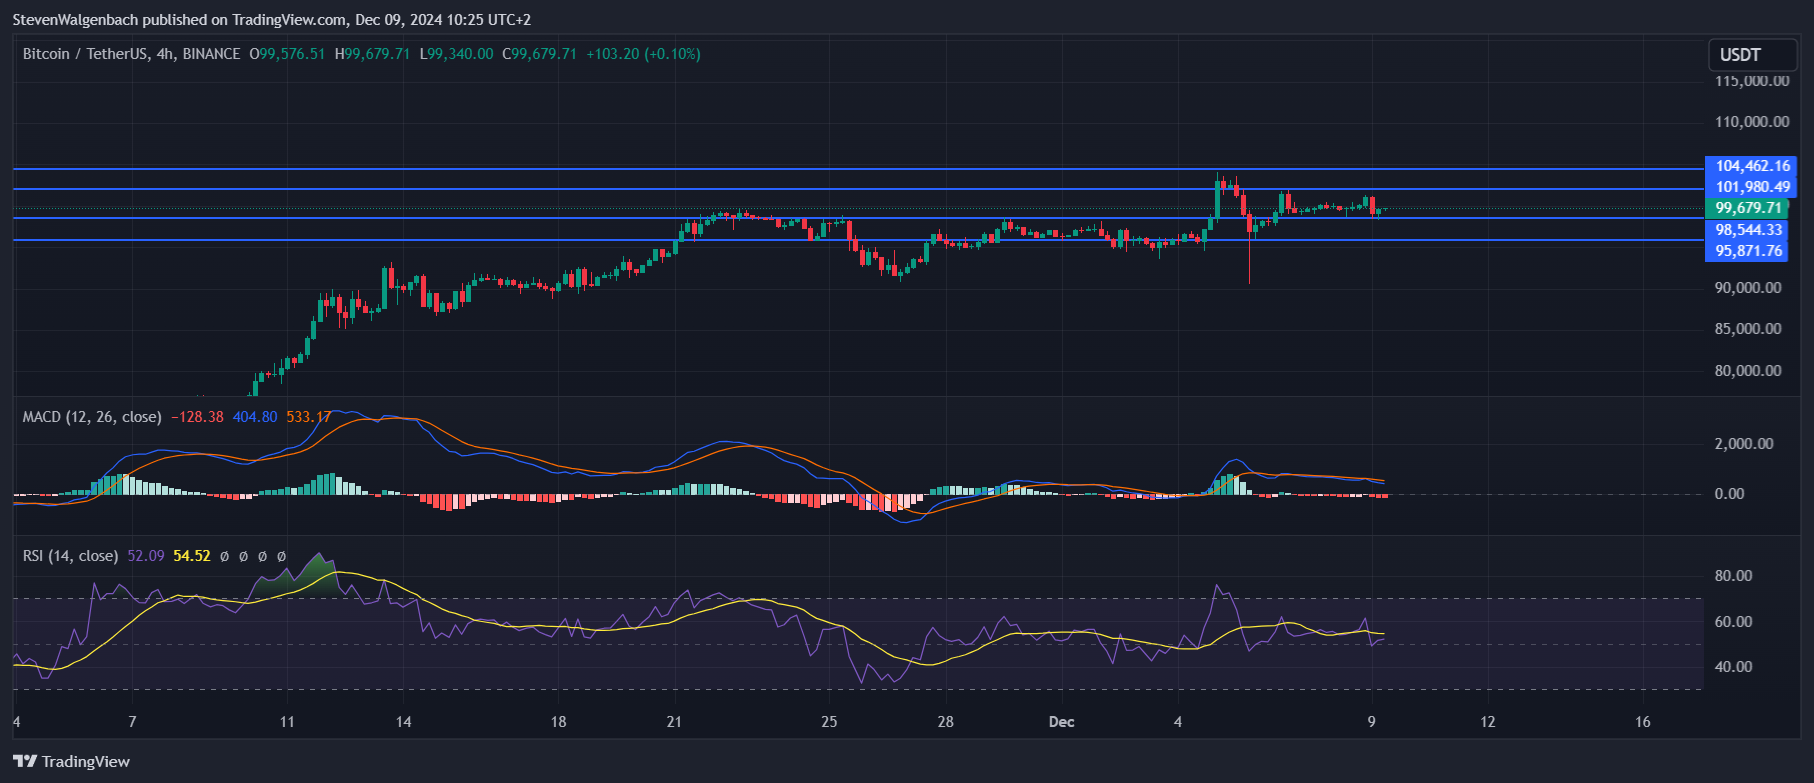Click the 85,000.00 price axis label
Screen dimensions: 1814x783
[x=1748, y=329]
